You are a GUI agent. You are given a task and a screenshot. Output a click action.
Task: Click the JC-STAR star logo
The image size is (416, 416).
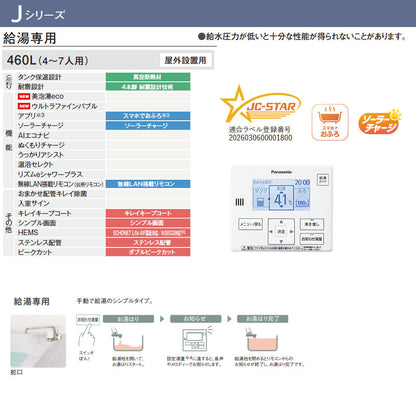click(261, 104)
